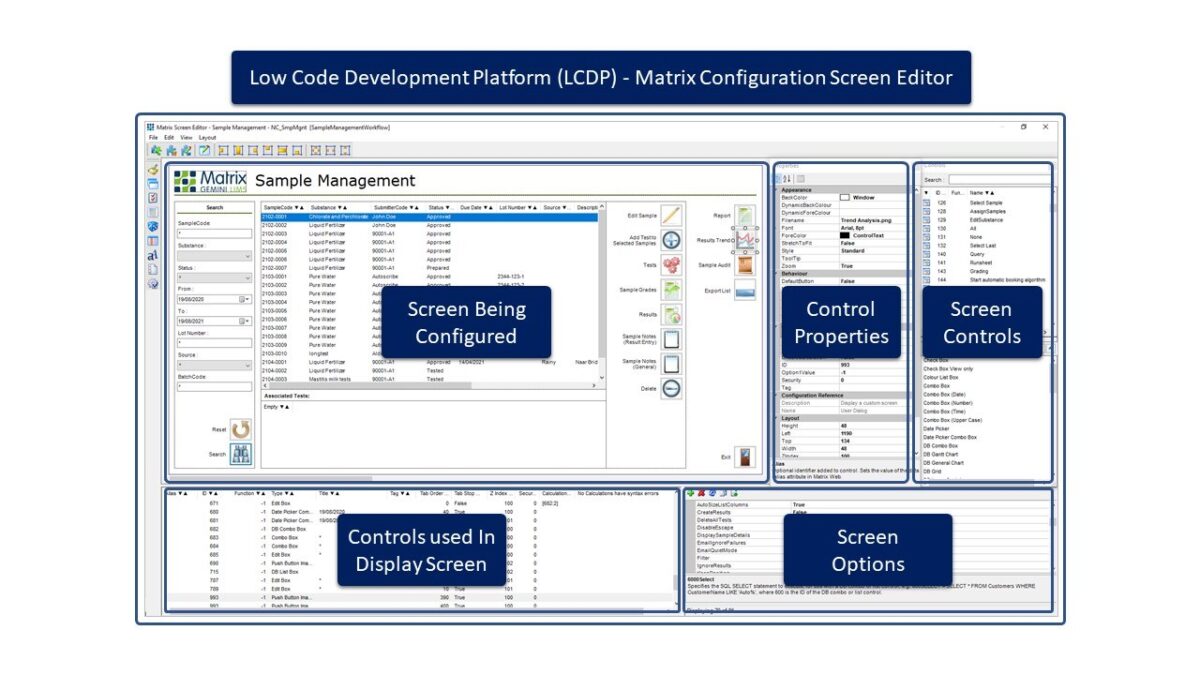Image resolution: width=1200 pixels, height=675 pixels.
Task: Click the Delete sample icon
Action: (x=672, y=387)
